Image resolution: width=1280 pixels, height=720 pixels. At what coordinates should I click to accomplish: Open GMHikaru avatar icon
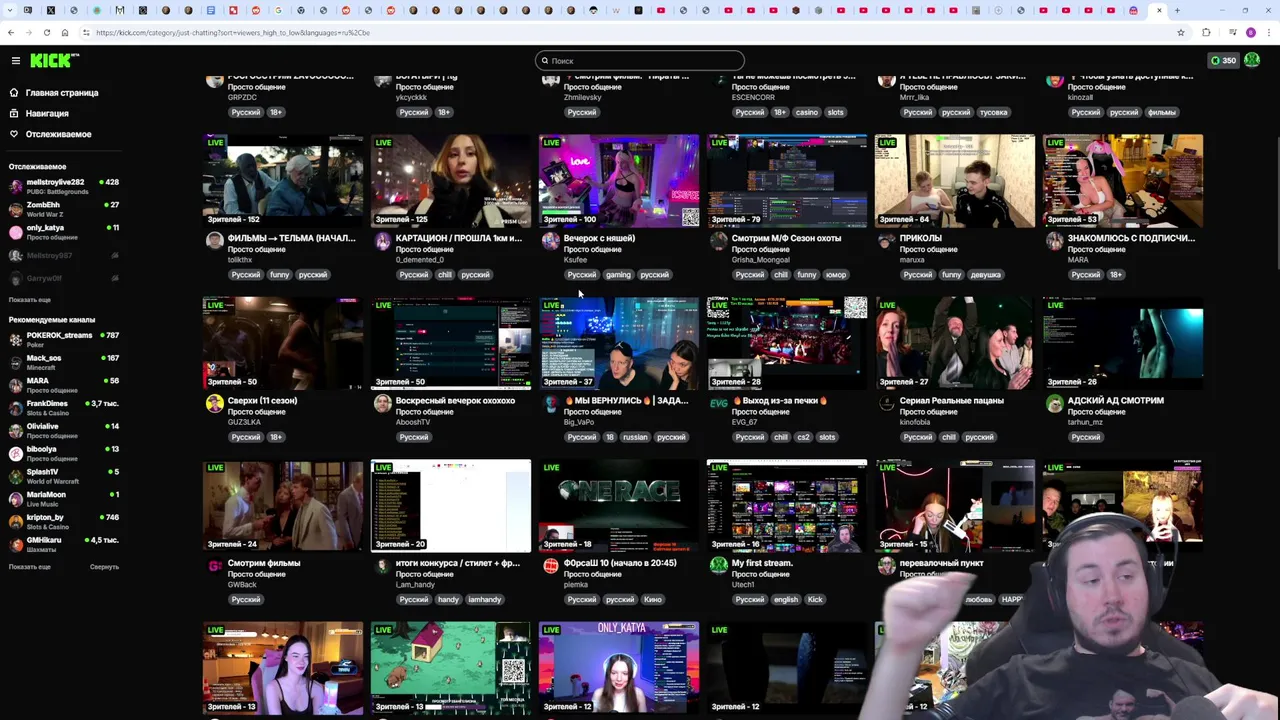(15, 544)
